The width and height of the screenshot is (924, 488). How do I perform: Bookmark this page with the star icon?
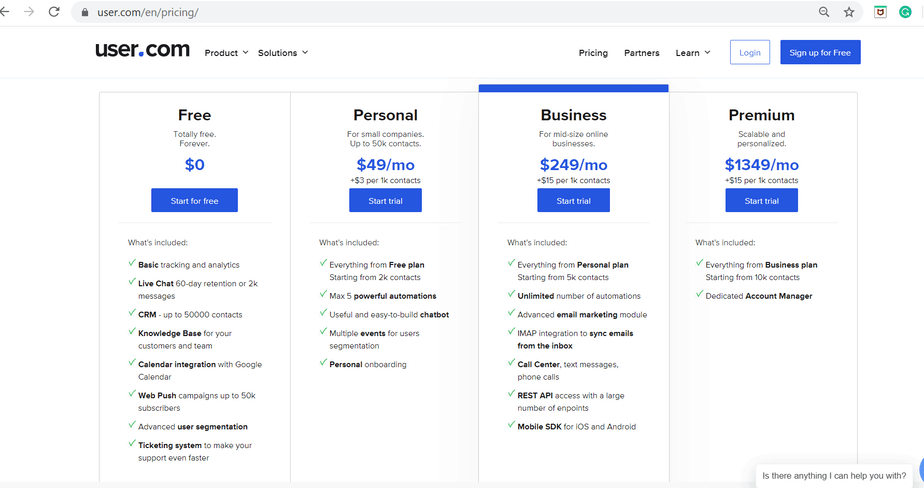849,12
